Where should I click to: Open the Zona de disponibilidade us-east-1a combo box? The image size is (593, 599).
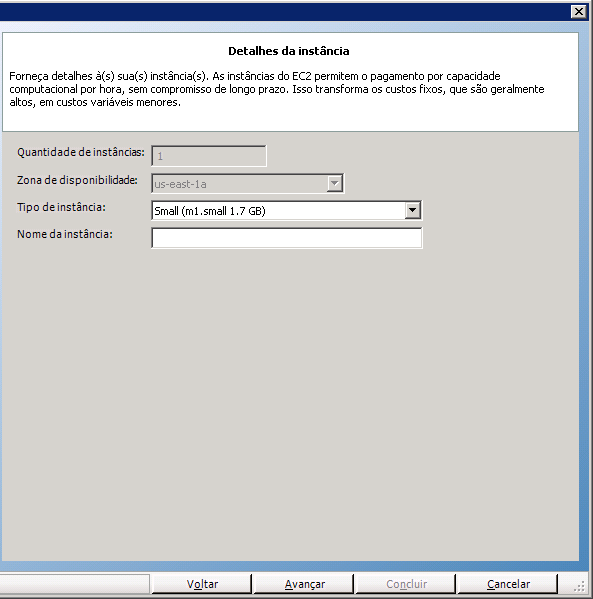[248, 184]
